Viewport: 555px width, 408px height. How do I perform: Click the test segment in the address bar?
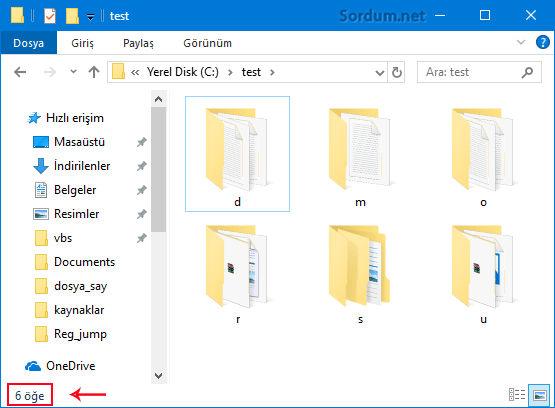[x=251, y=72]
